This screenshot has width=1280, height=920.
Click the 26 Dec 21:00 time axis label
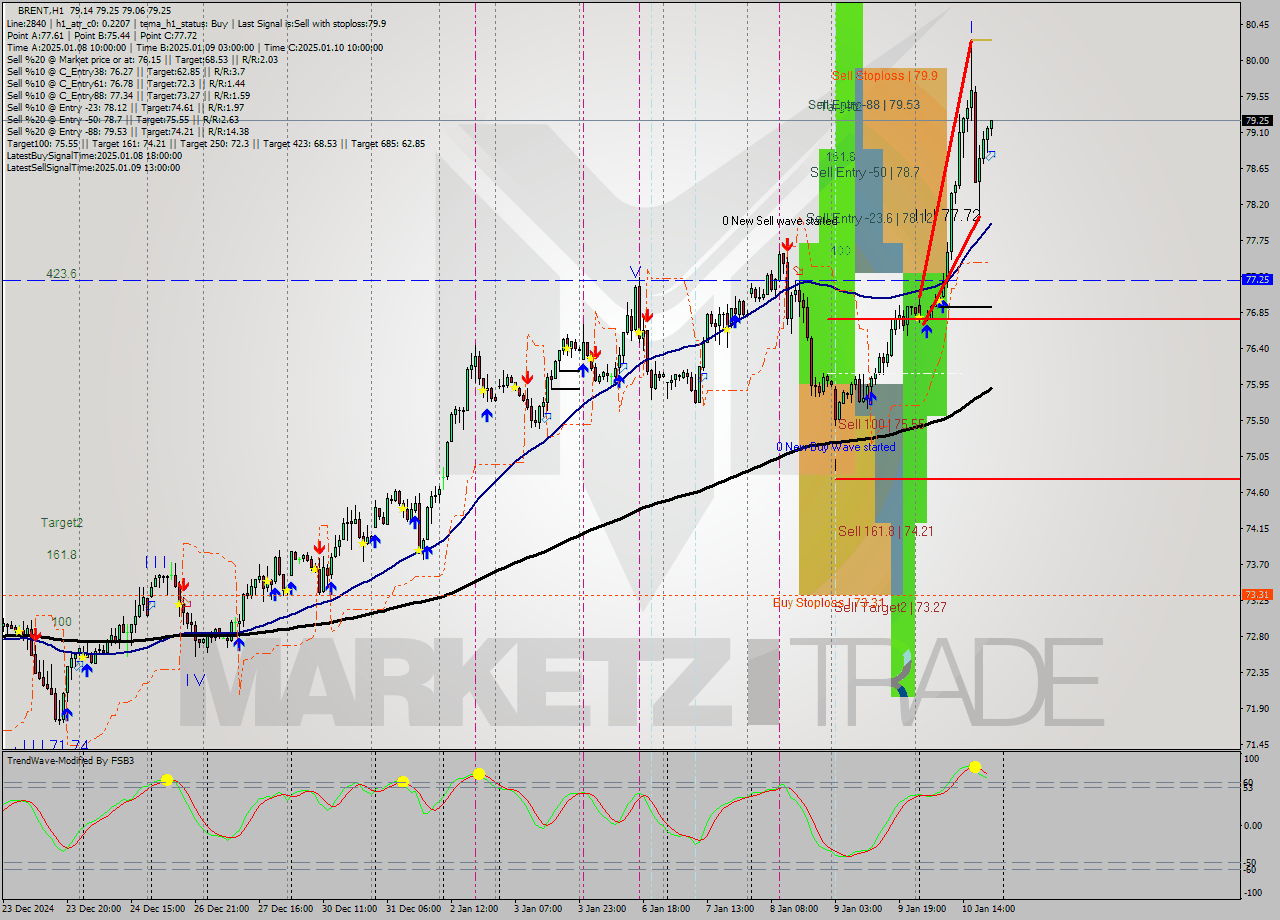coord(220,909)
